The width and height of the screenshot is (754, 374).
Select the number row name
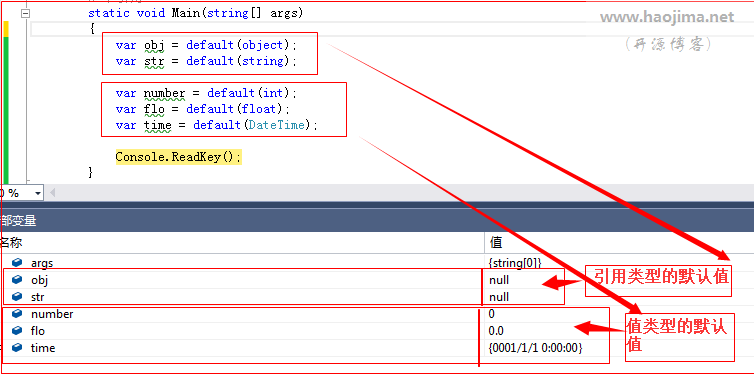coord(52,314)
